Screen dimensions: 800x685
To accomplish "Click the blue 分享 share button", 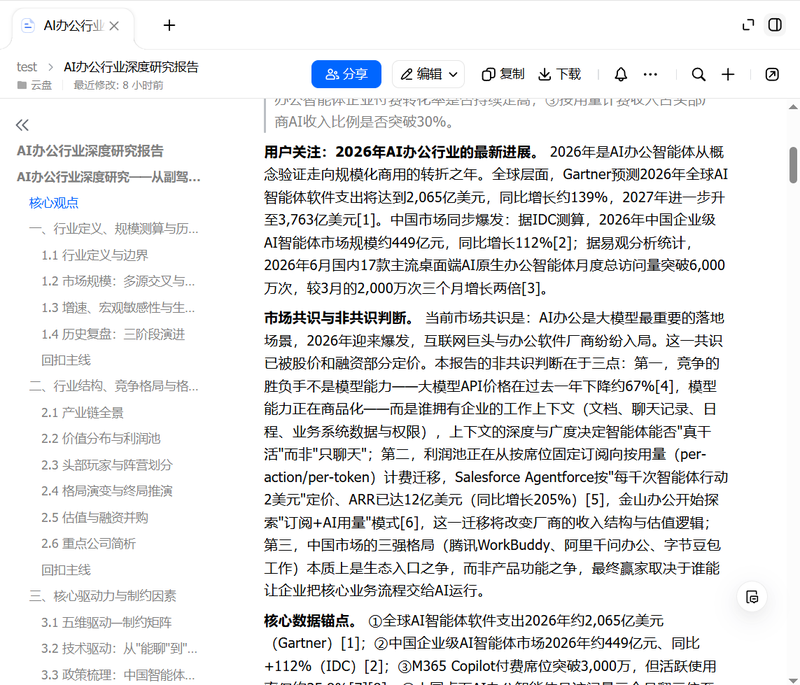I will (x=346, y=74).
